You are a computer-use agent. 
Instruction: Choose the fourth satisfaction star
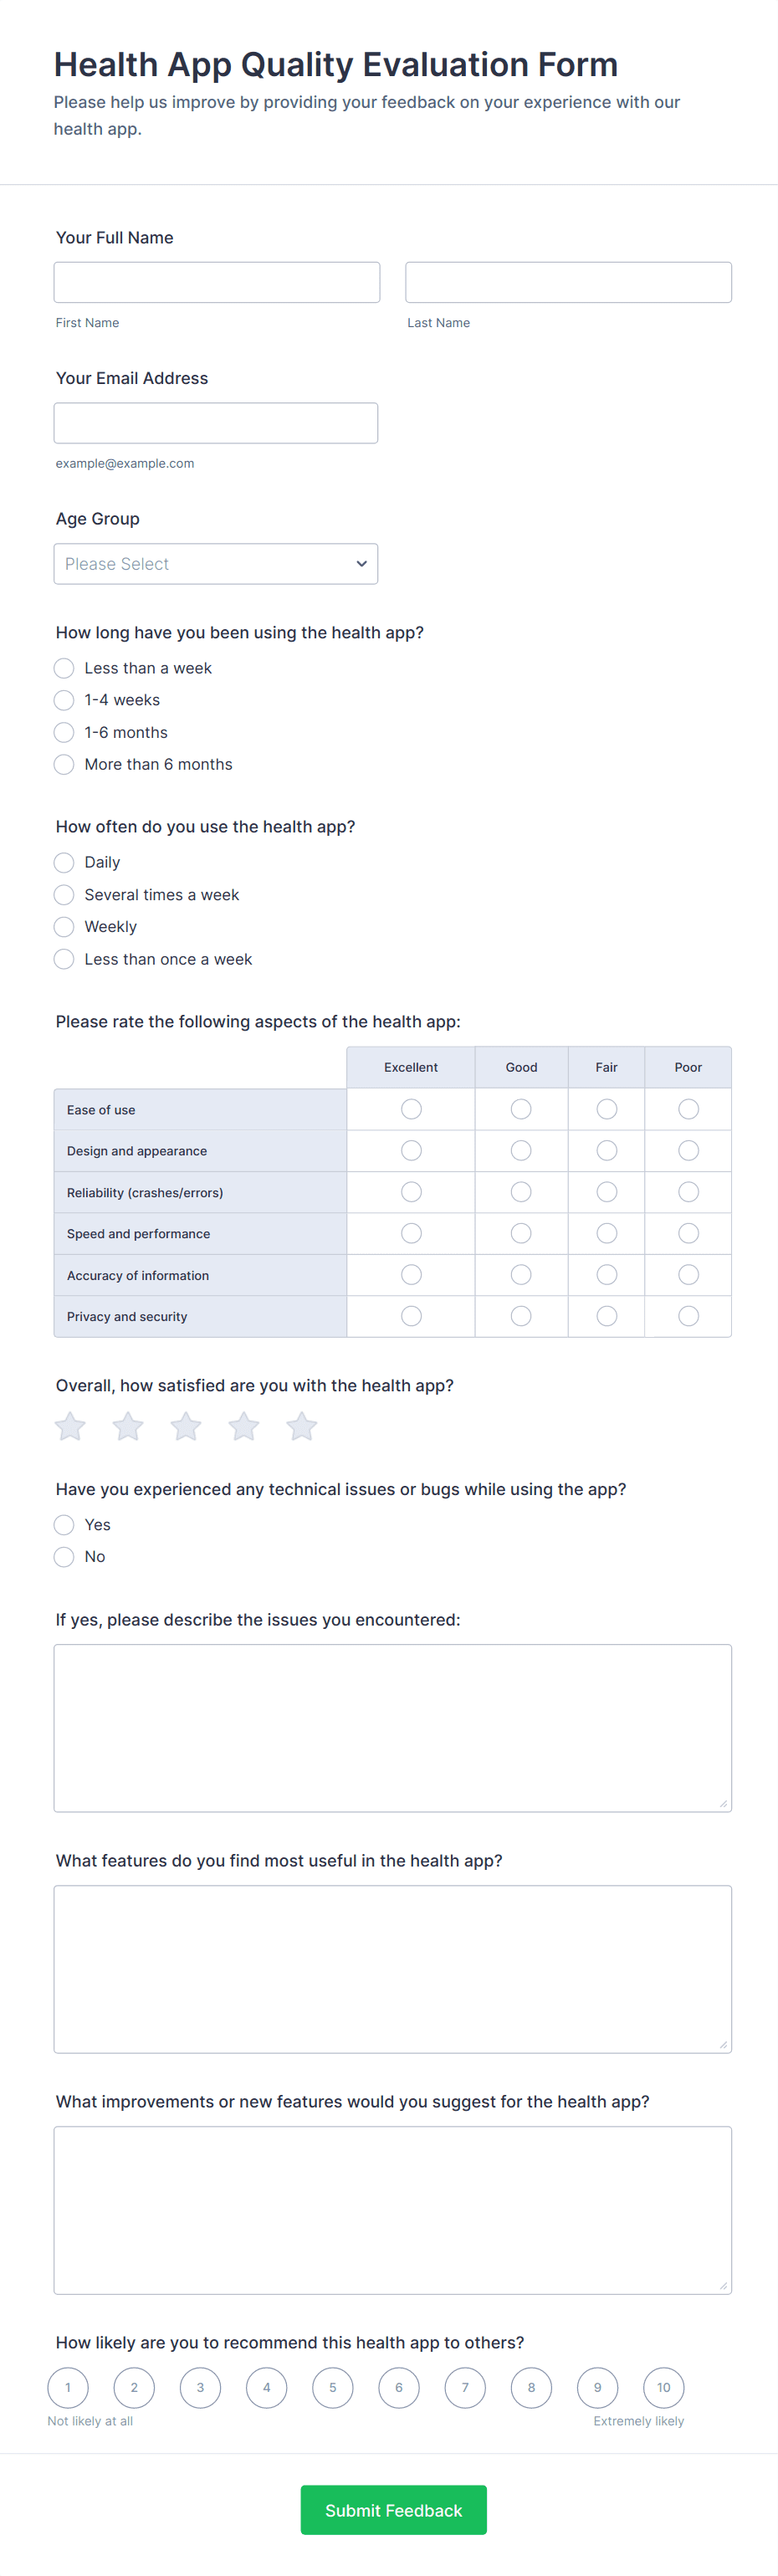[244, 1426]
